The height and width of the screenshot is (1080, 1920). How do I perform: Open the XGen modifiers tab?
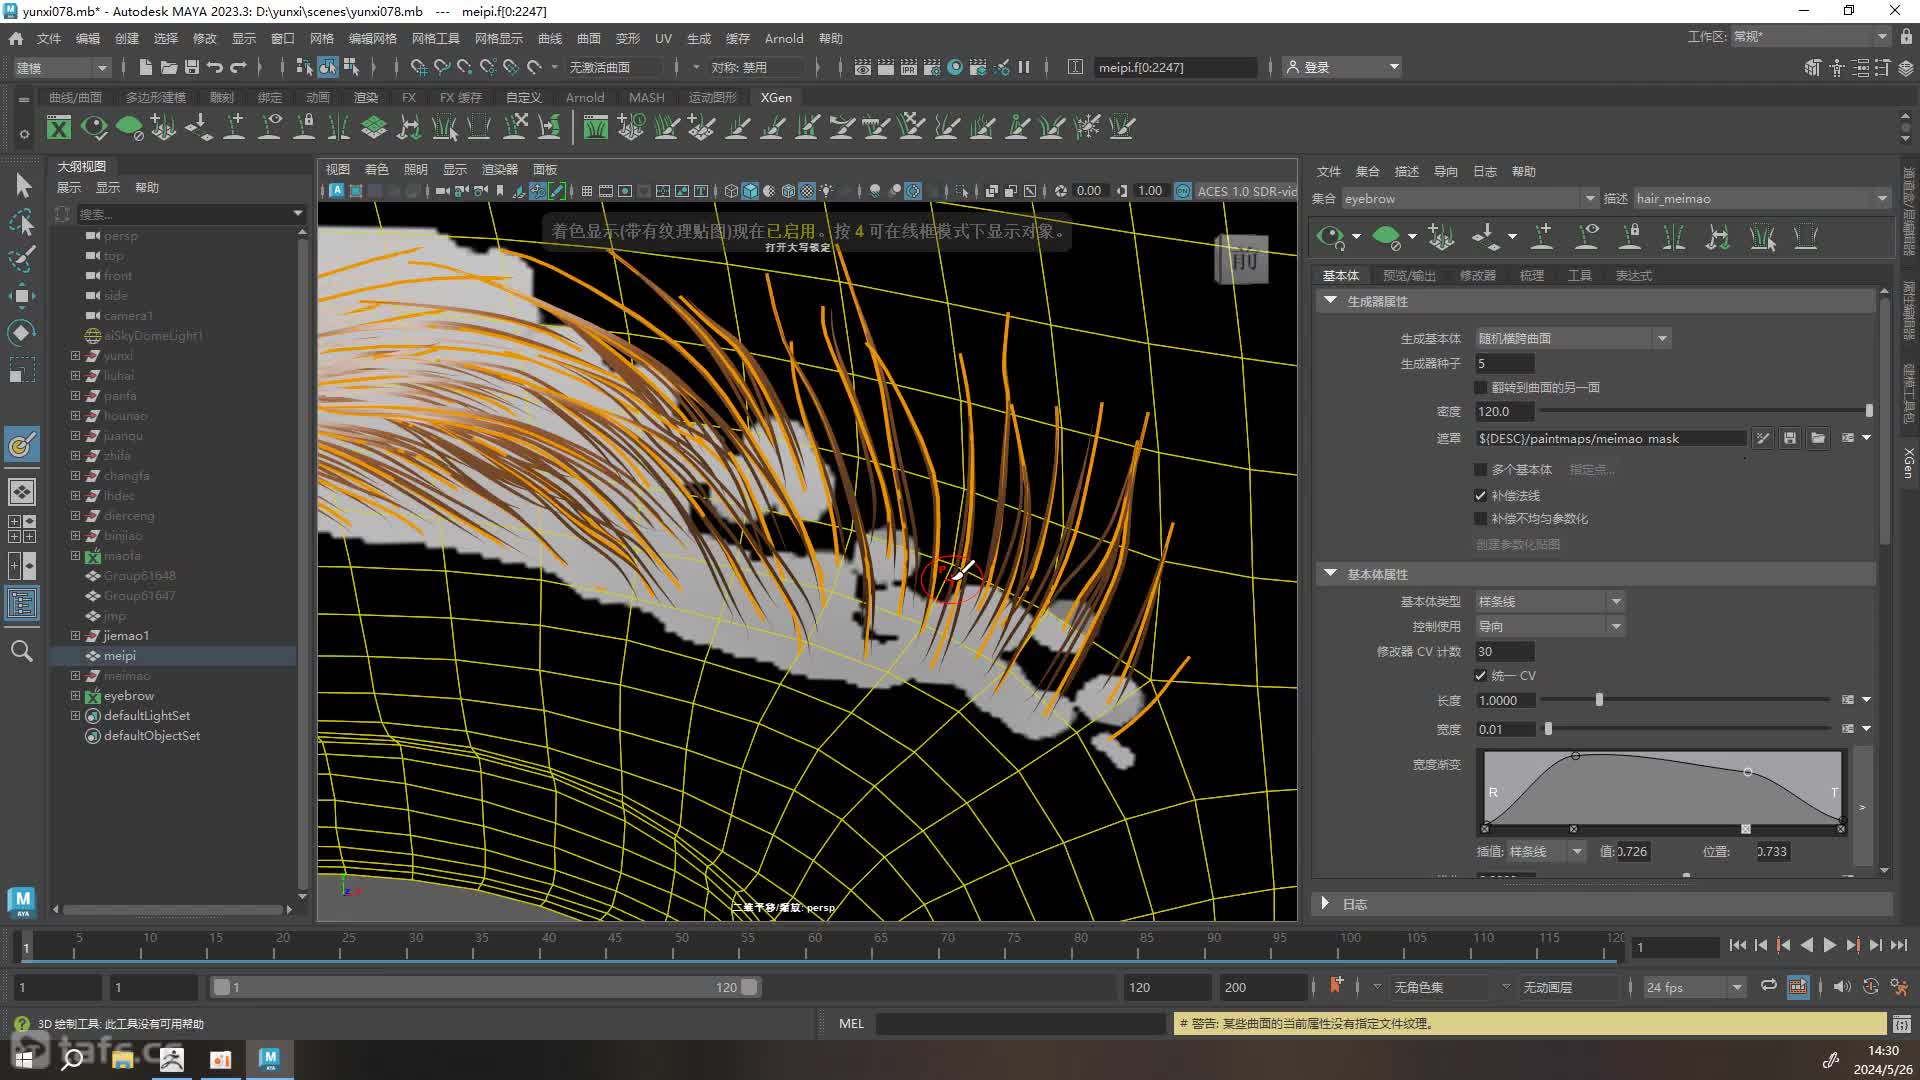click(1477, 275)
